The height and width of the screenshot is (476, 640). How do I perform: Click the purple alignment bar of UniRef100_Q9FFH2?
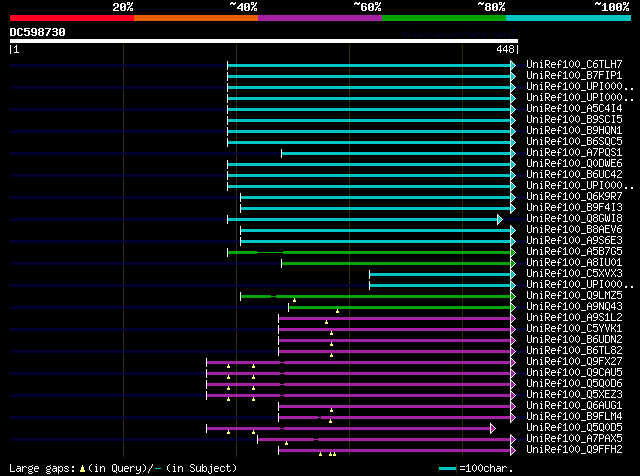pos(395,451)
